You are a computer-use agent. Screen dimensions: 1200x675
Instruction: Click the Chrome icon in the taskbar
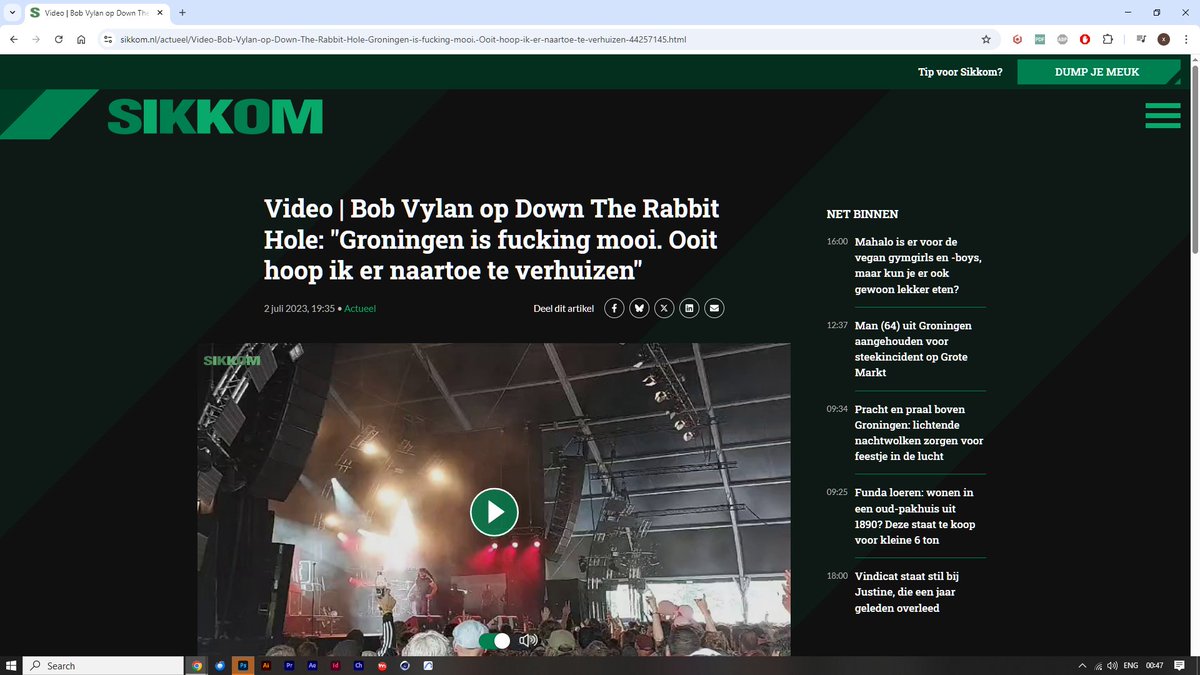[x=197, y=665]
